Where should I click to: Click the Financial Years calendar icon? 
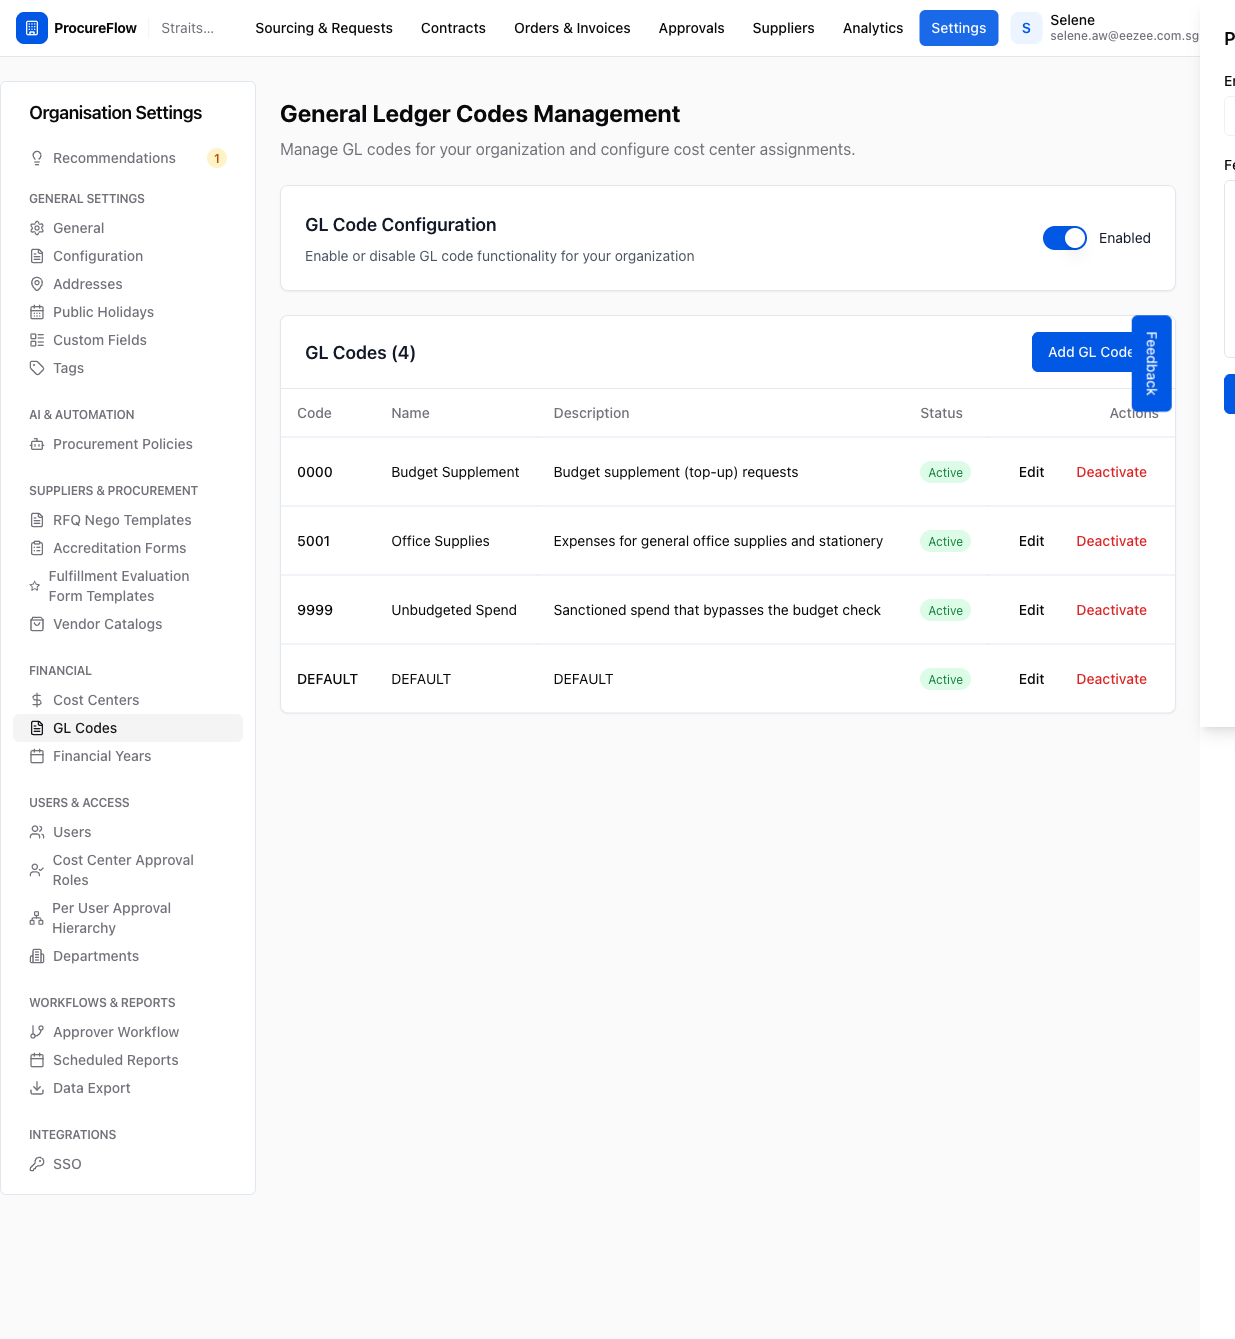point(37,756)
